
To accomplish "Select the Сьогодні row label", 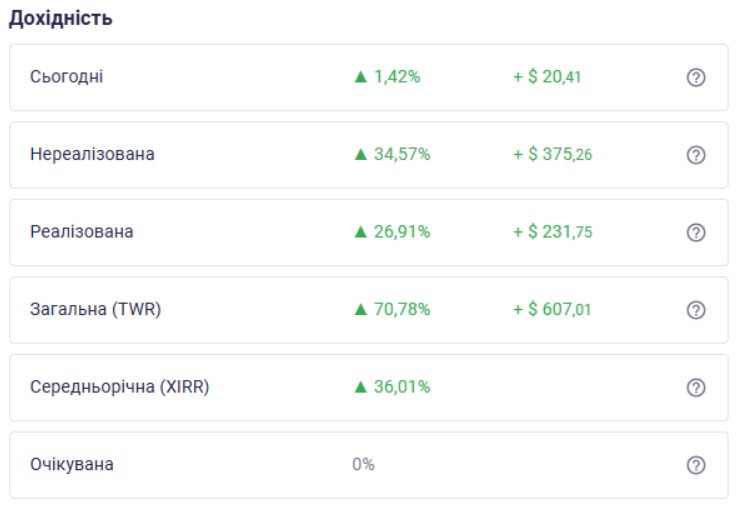I will pos(66,77).
